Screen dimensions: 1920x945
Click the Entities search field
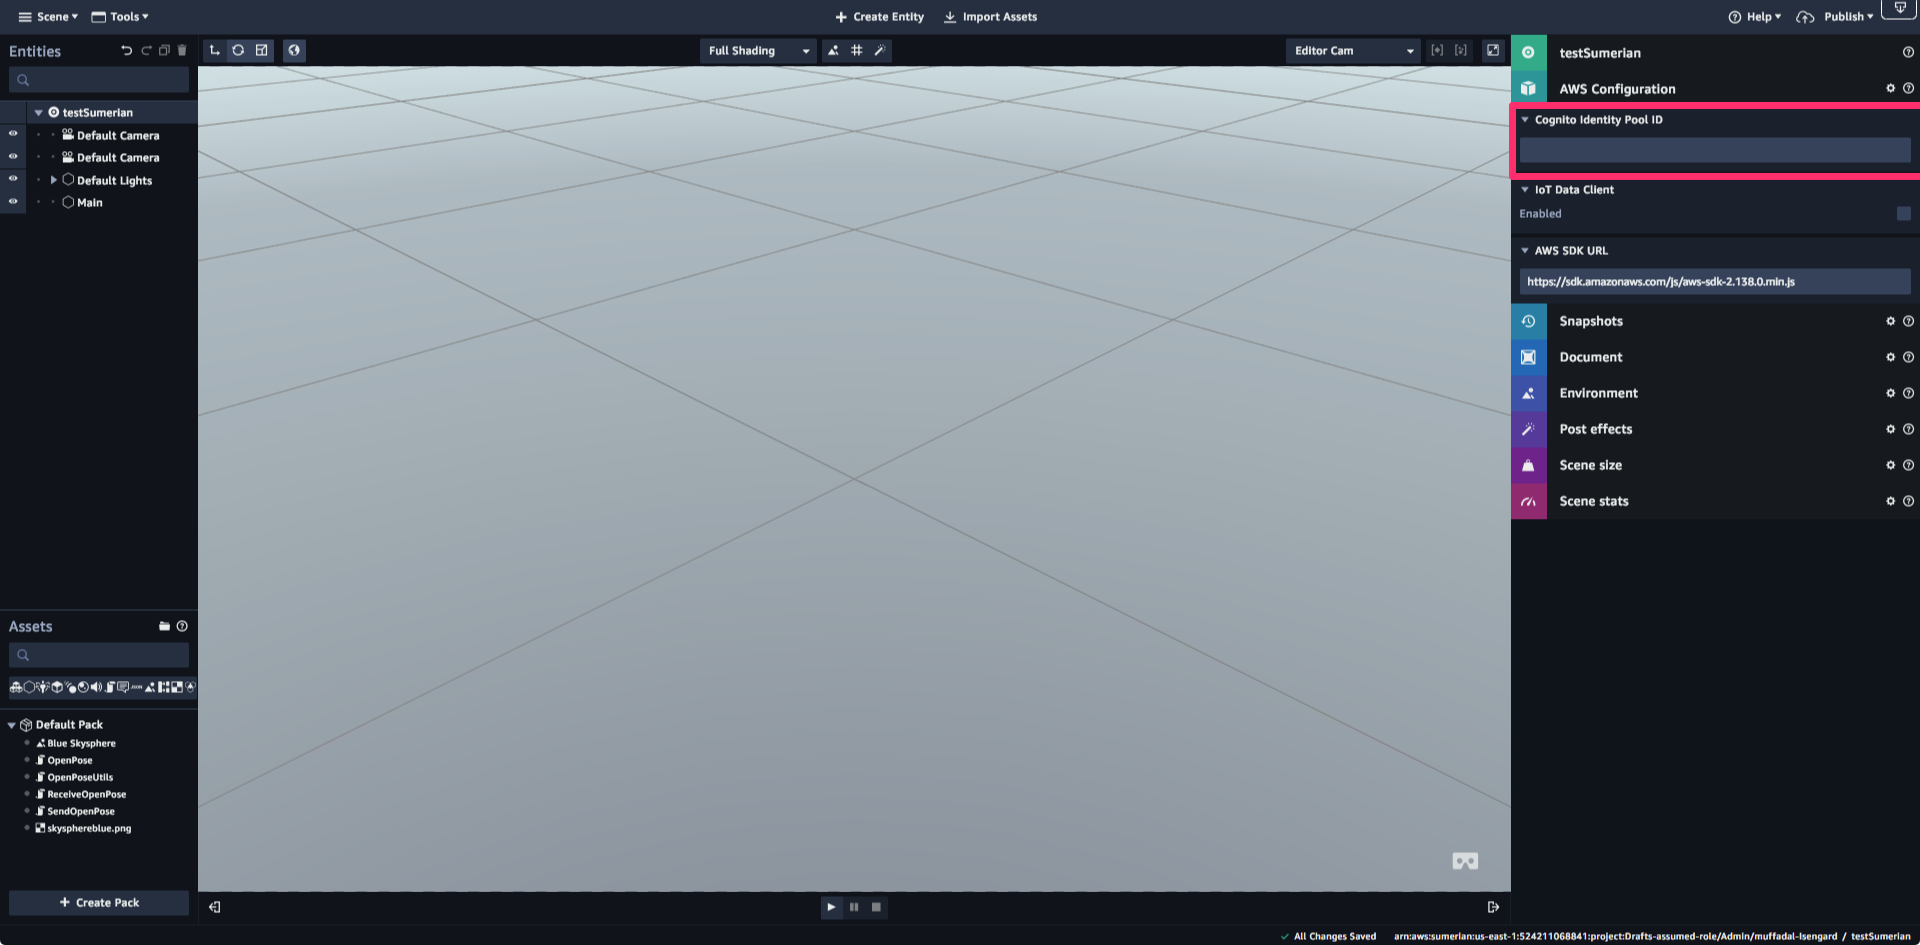(99, 80)
